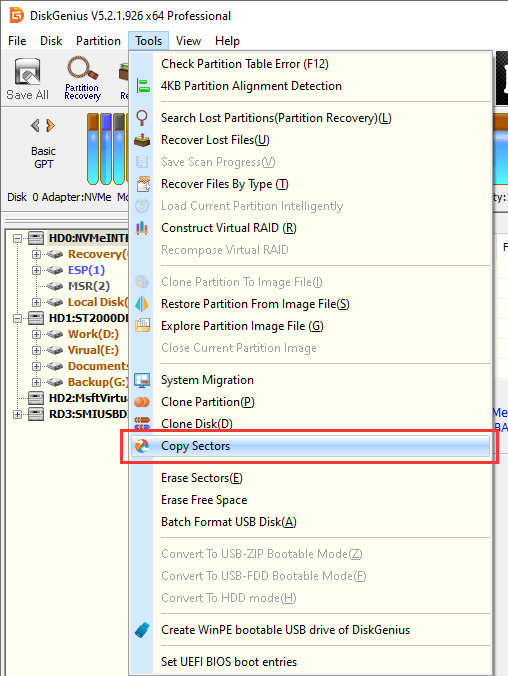Choose Search Lost Partitions(Partition Recovery)(L)
The height and width of the screenshot is (676, 508).
[310, 118]
